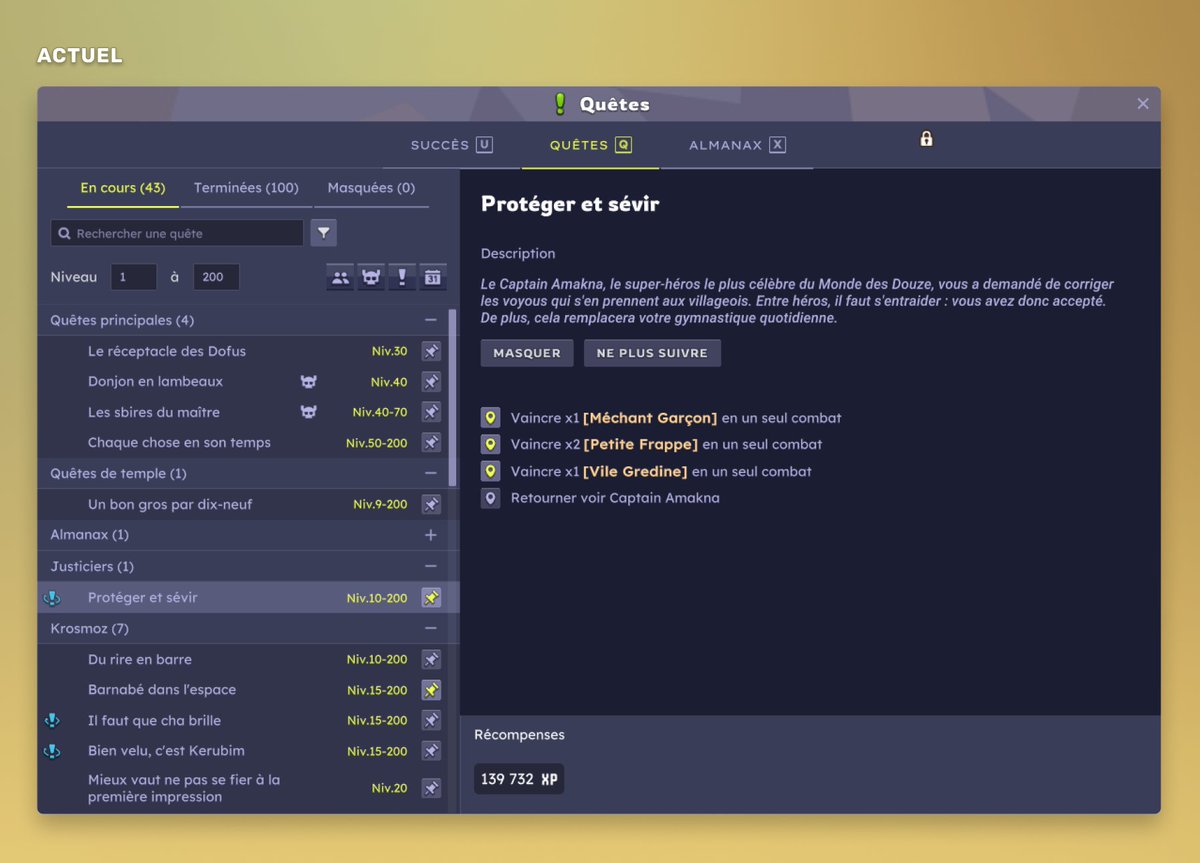1200x863 pixels.
Task: Click the Ne plus suivre button
Action: pos(652,353)
